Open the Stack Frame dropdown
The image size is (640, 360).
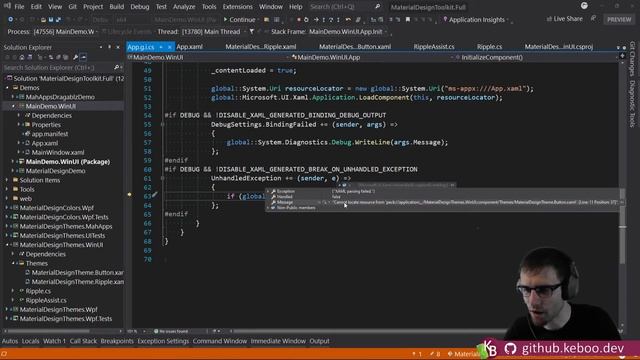348,31
